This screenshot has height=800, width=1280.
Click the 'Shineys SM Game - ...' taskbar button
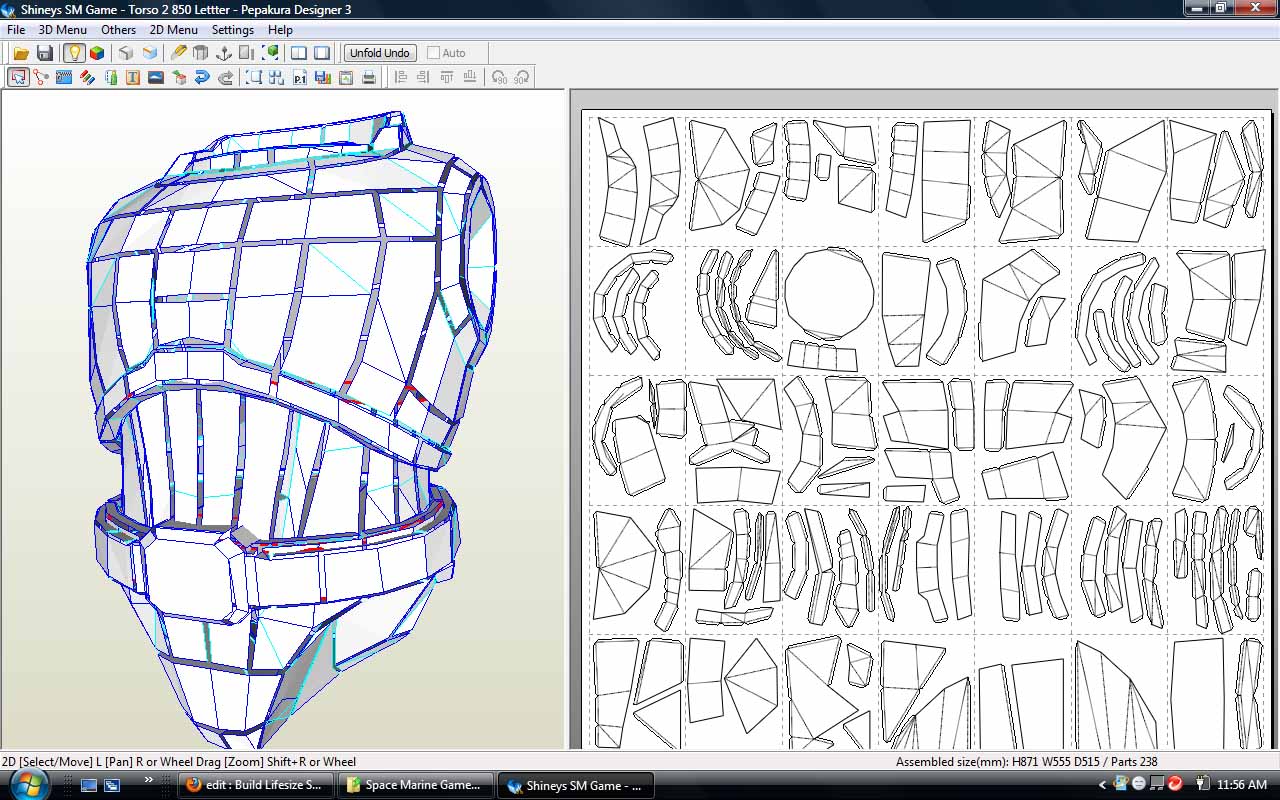point(576,785)
